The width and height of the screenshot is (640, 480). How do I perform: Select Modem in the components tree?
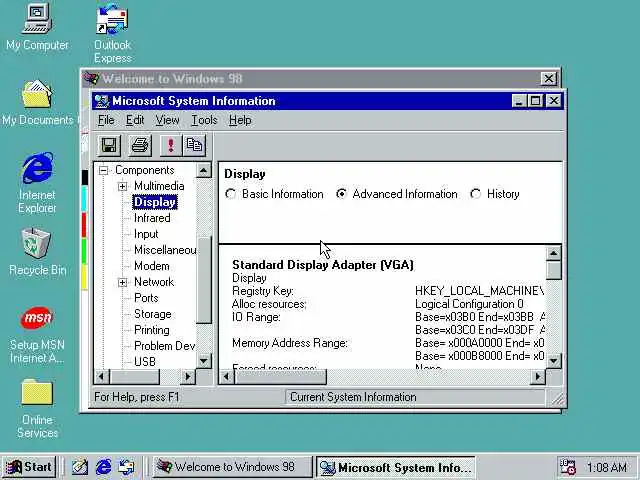pos(152,266)
